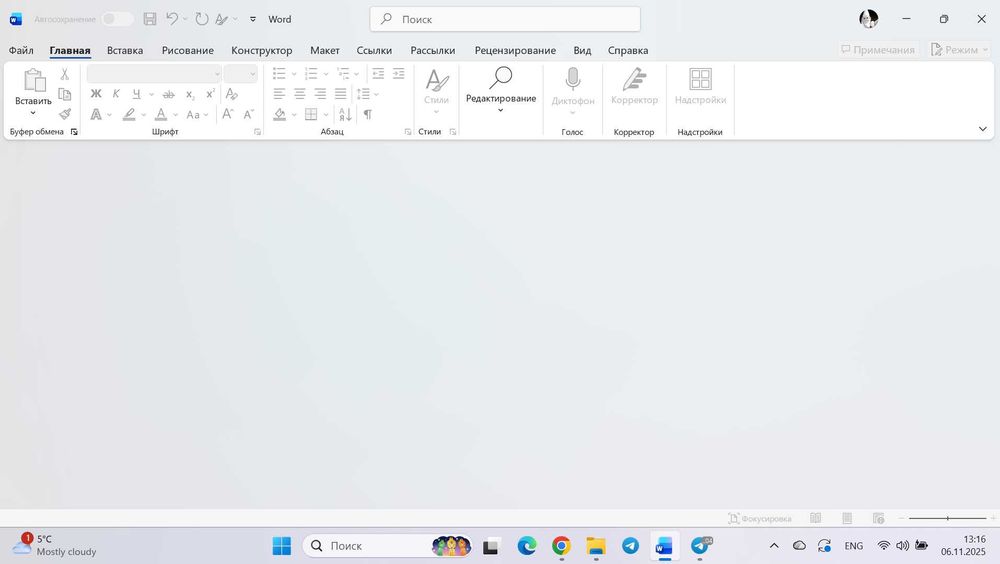Toggle bold Ж formatting
Image resolution: width=1000 pixels, height=564 pixels.
click(96, 94)
